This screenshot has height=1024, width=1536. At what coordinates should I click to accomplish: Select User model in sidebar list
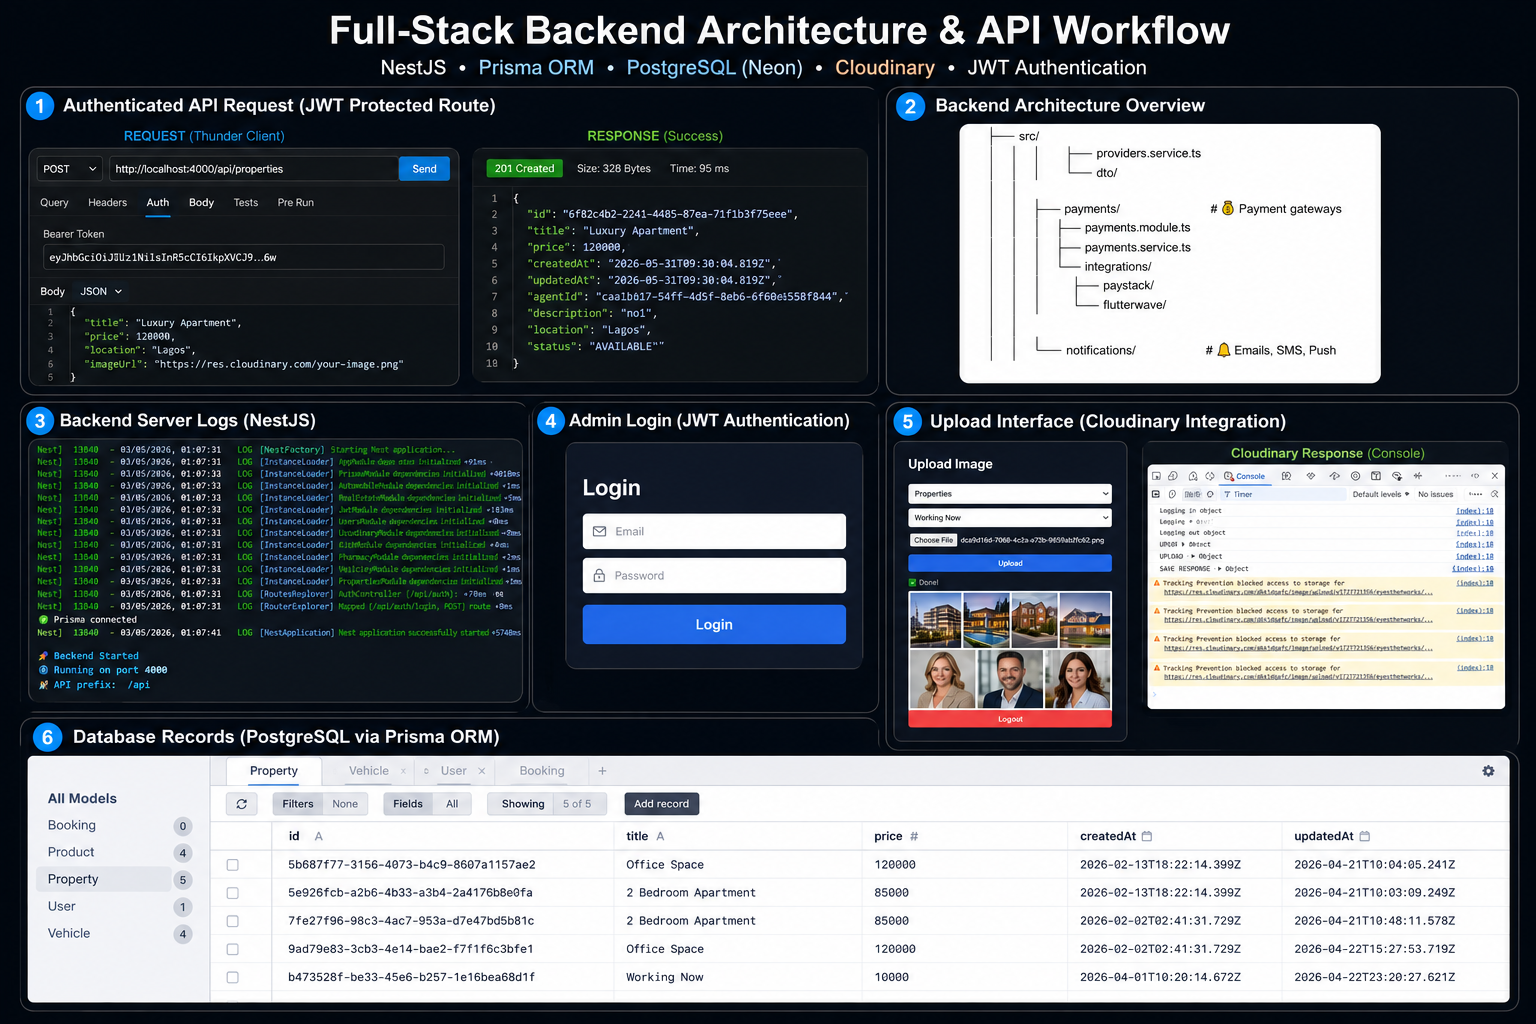[62, 906]
